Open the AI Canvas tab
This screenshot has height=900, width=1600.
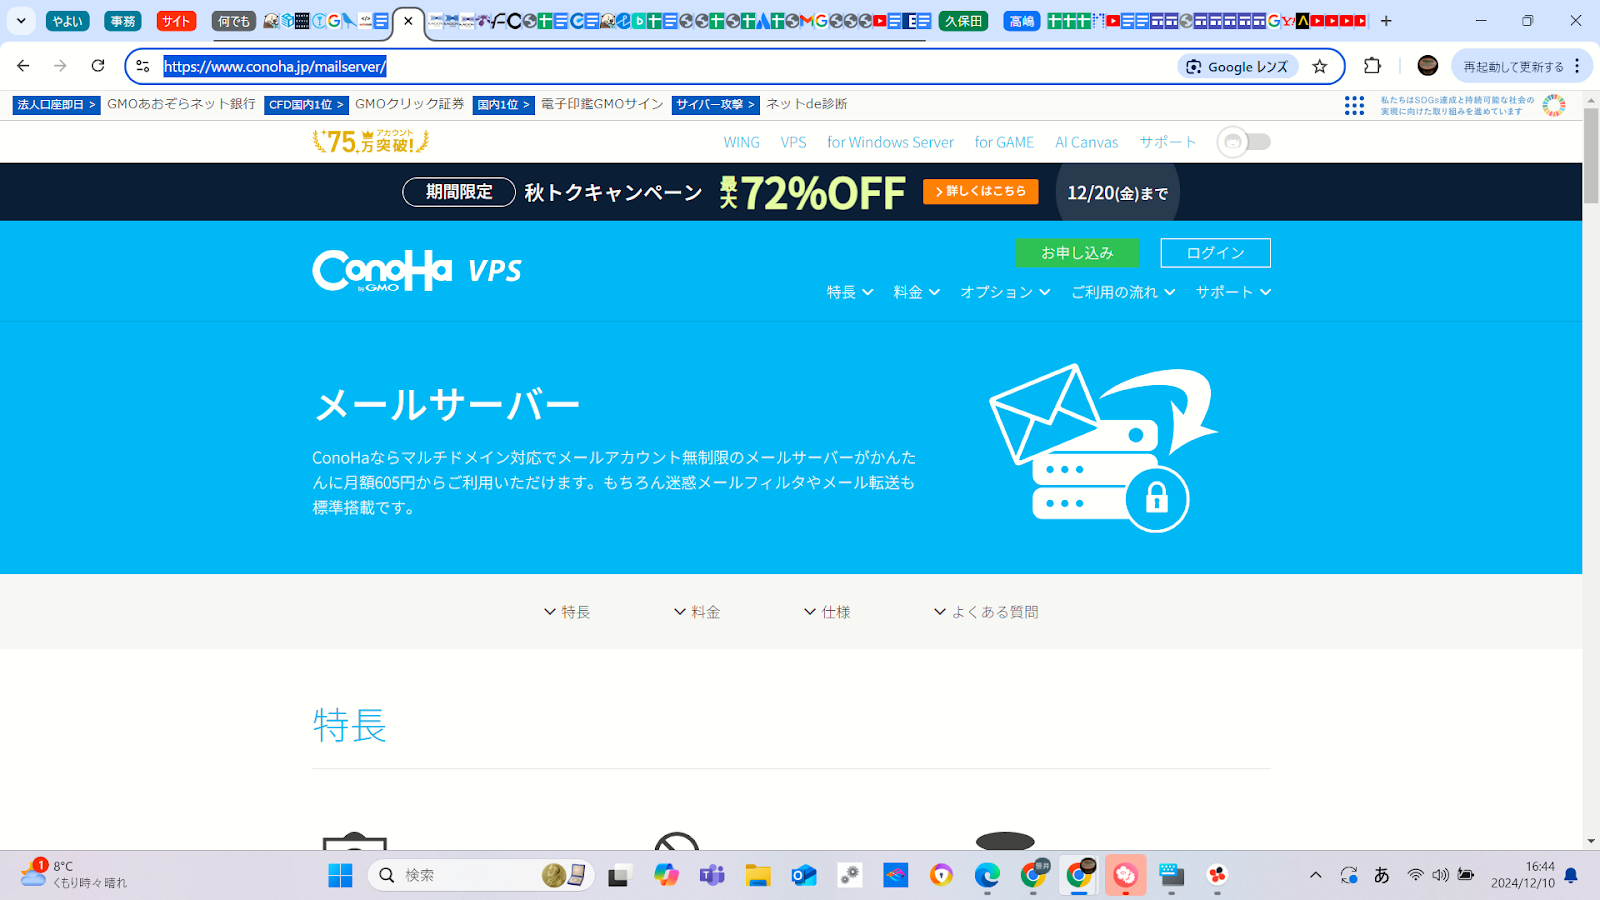[1086, 142]
